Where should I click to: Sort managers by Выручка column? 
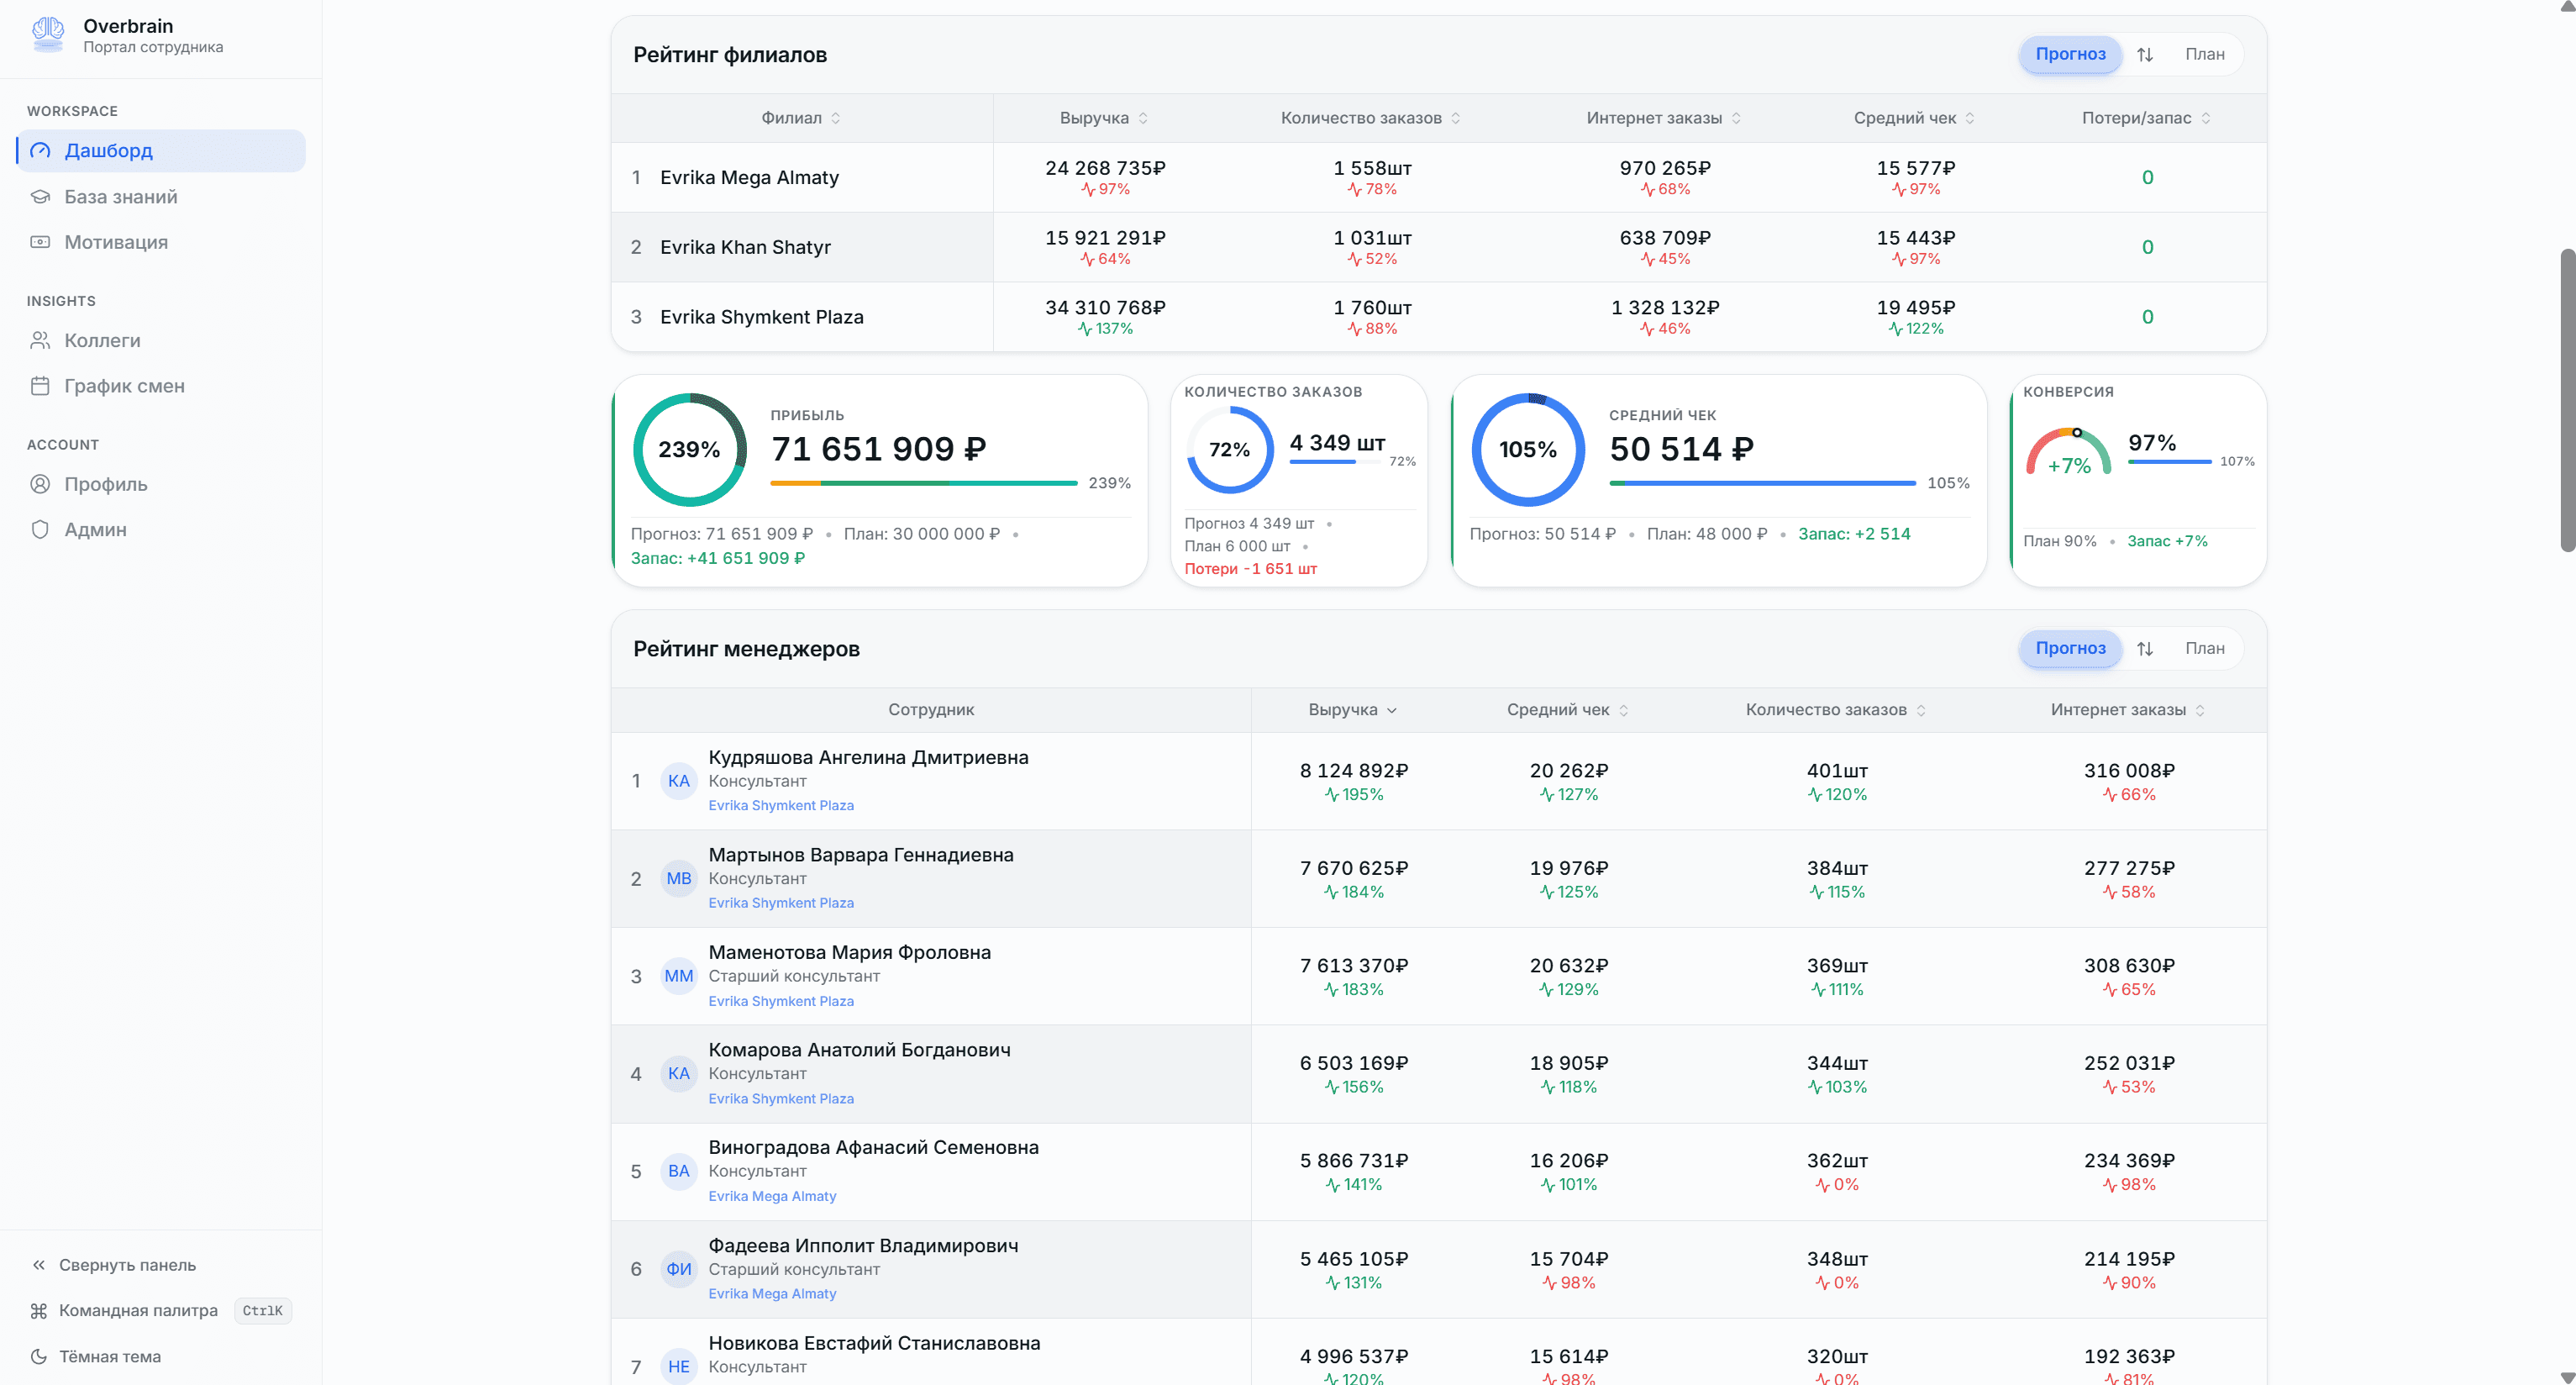(1352, 710)
